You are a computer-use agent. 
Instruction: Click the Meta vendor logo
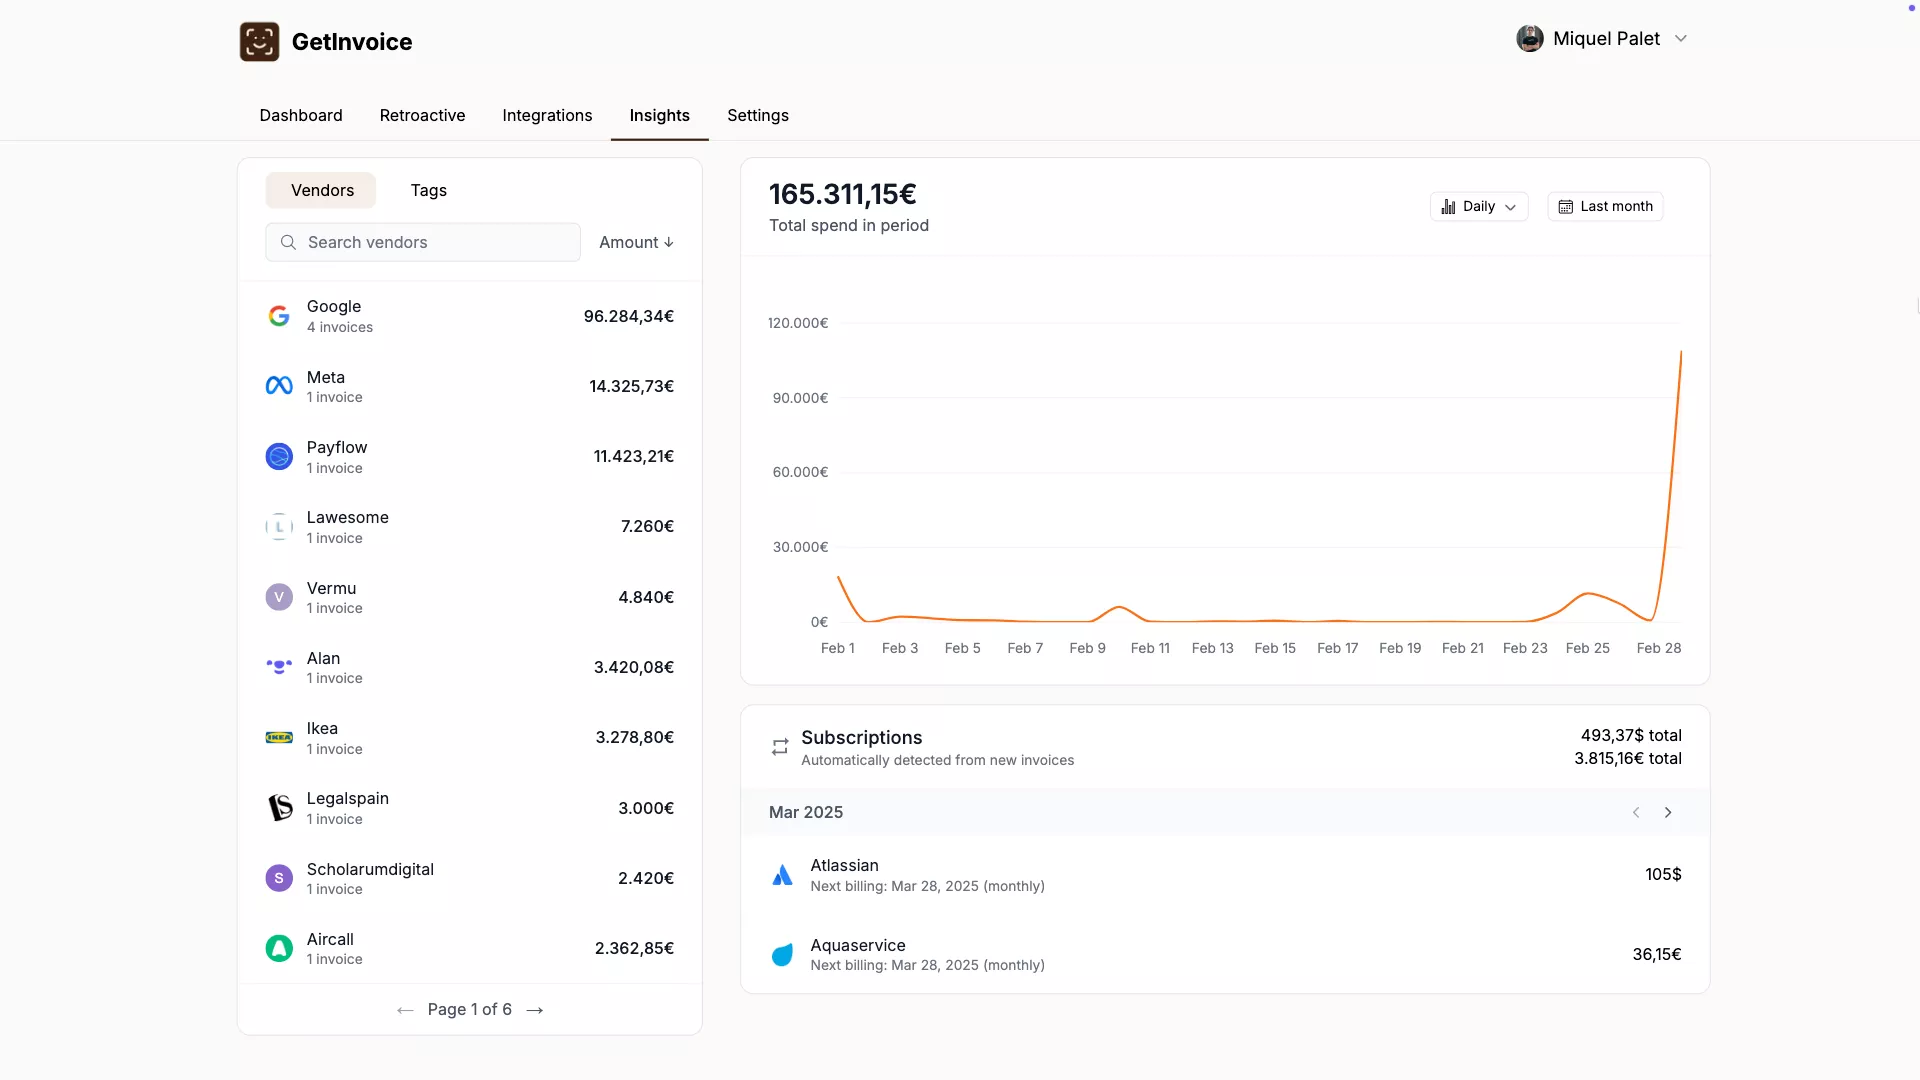[279, 386]
